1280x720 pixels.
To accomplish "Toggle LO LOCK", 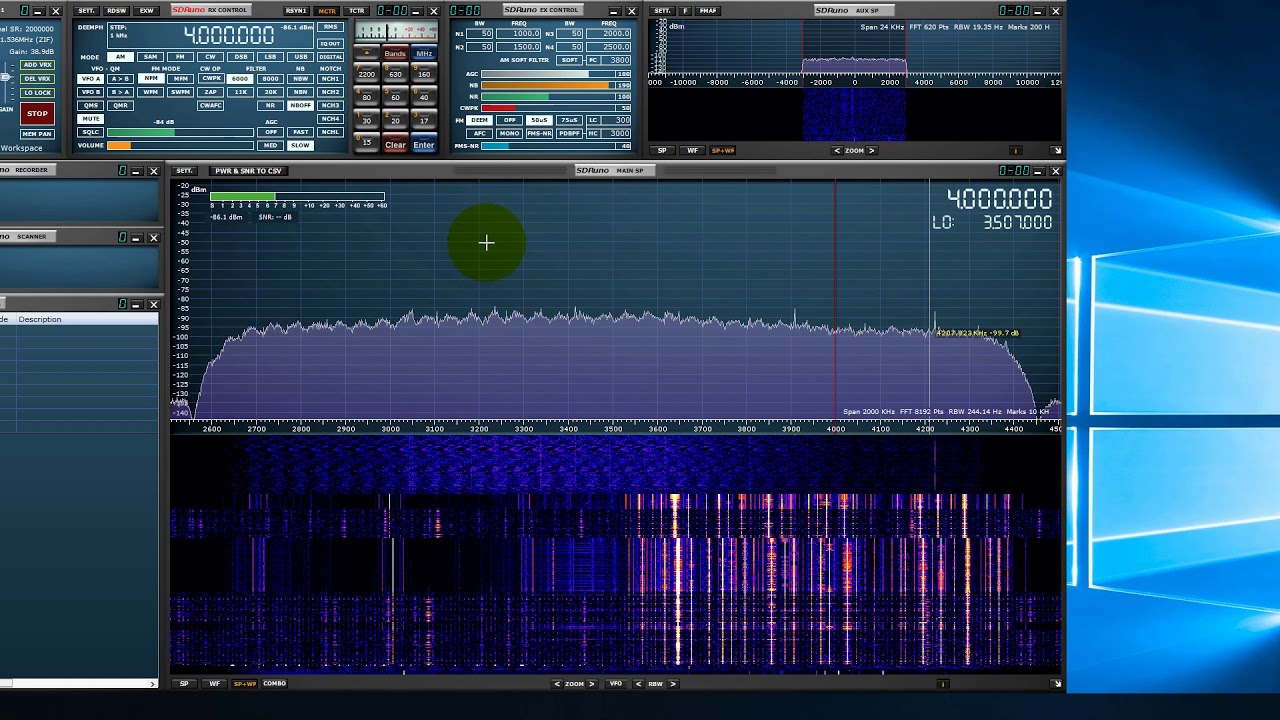I will click(x=37, y=92).
